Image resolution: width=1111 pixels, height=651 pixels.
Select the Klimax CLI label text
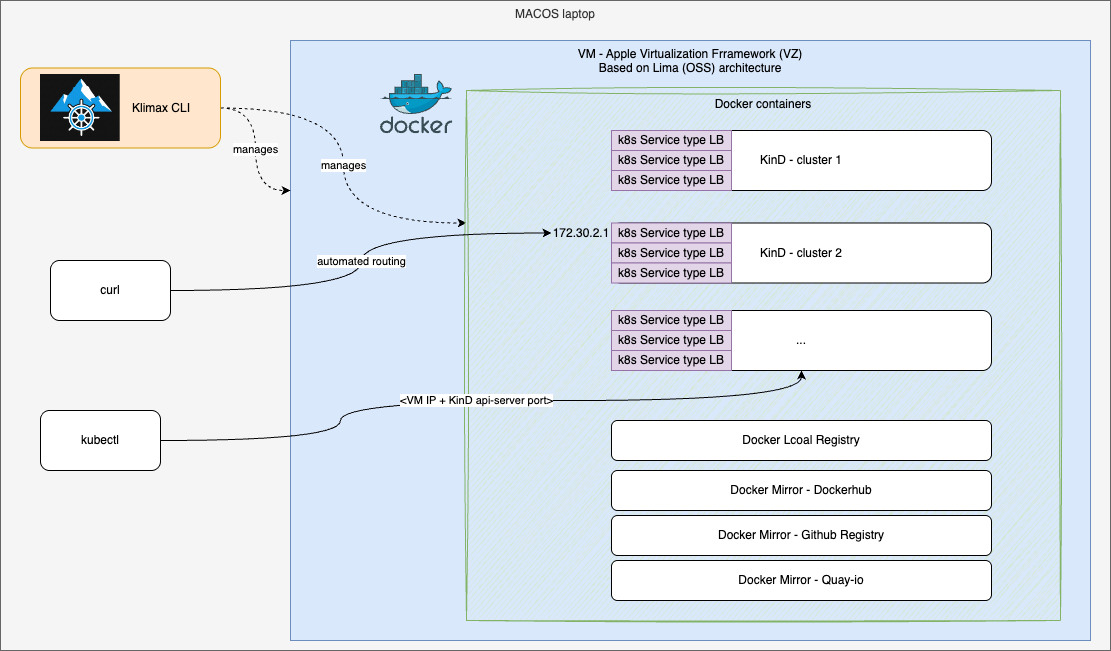point(161,108)
